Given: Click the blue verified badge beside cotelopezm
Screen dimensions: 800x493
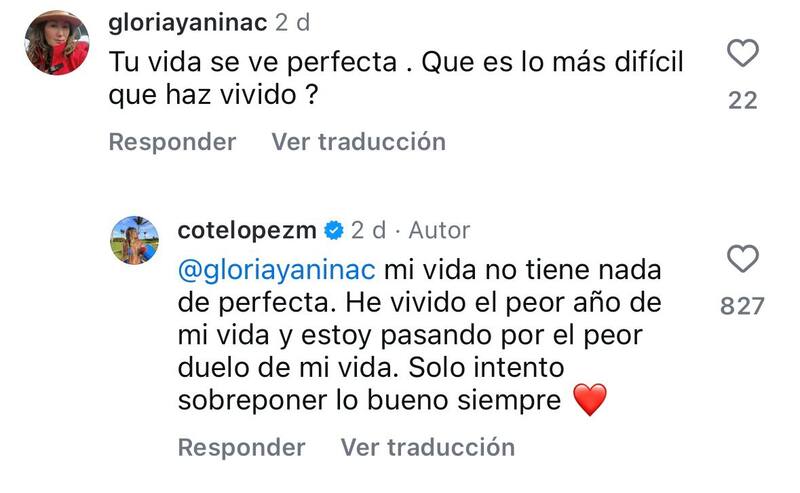Looking at the screenshot, I should [334, 231].
